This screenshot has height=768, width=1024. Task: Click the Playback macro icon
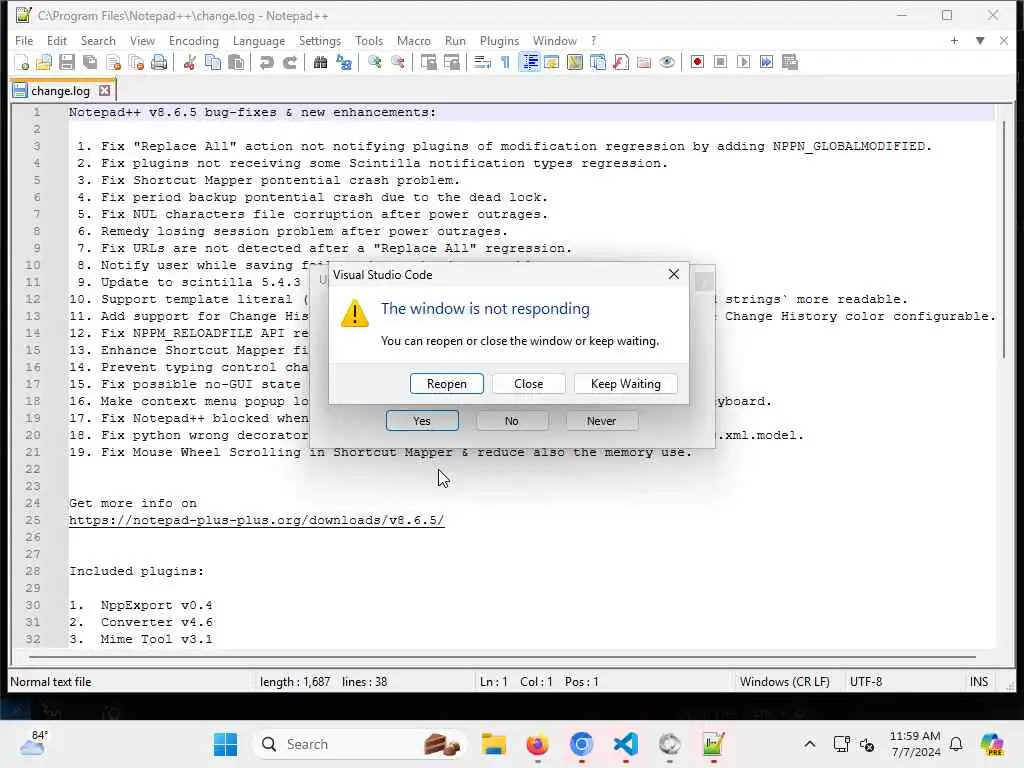click(743, 62)
